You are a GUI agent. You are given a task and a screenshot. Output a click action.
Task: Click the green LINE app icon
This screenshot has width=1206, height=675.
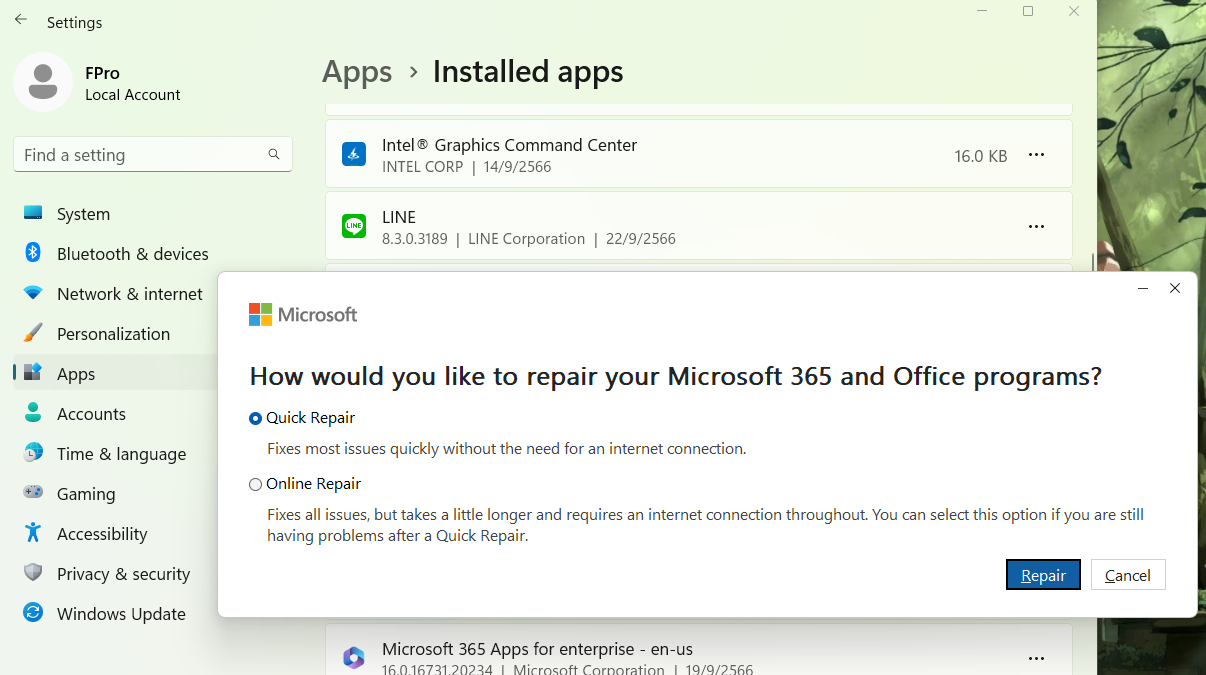click(x=354, y=227)
